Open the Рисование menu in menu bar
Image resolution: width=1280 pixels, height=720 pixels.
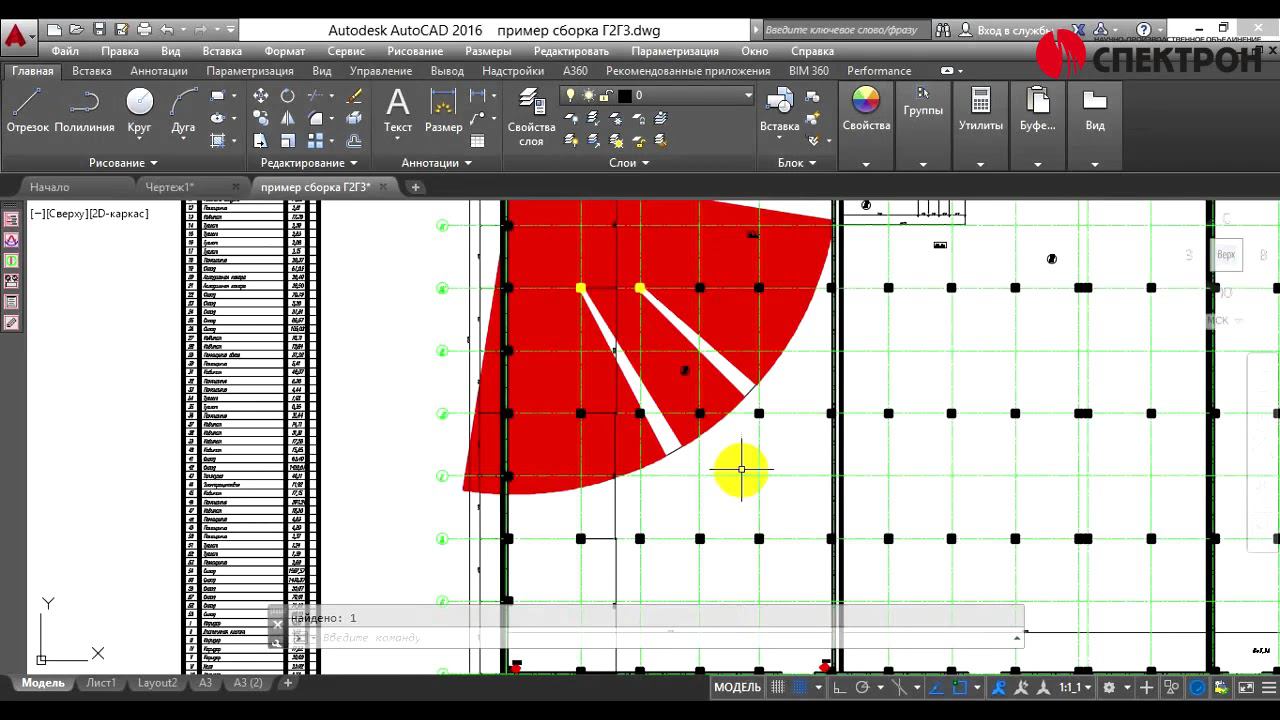pyautogui.click(x=415, y=51)
